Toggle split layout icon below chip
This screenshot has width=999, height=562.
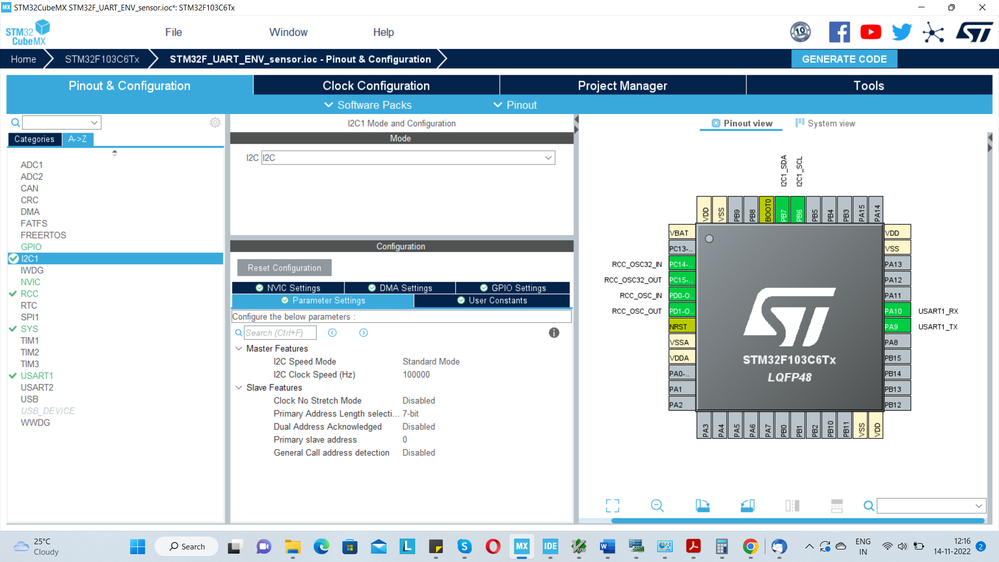(837, 506)
